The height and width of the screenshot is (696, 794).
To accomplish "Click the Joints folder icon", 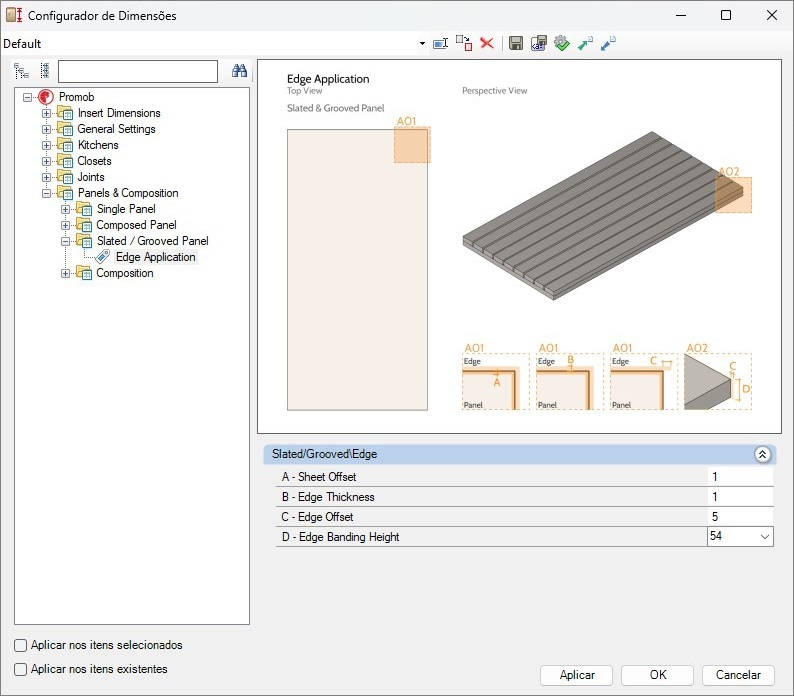I will click(65, 177).
